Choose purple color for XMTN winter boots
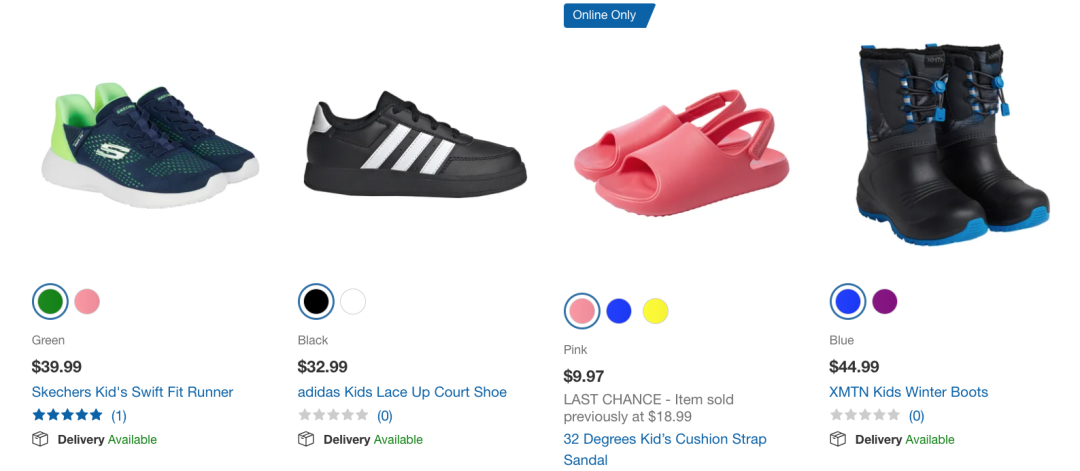 tap(885, 301)
